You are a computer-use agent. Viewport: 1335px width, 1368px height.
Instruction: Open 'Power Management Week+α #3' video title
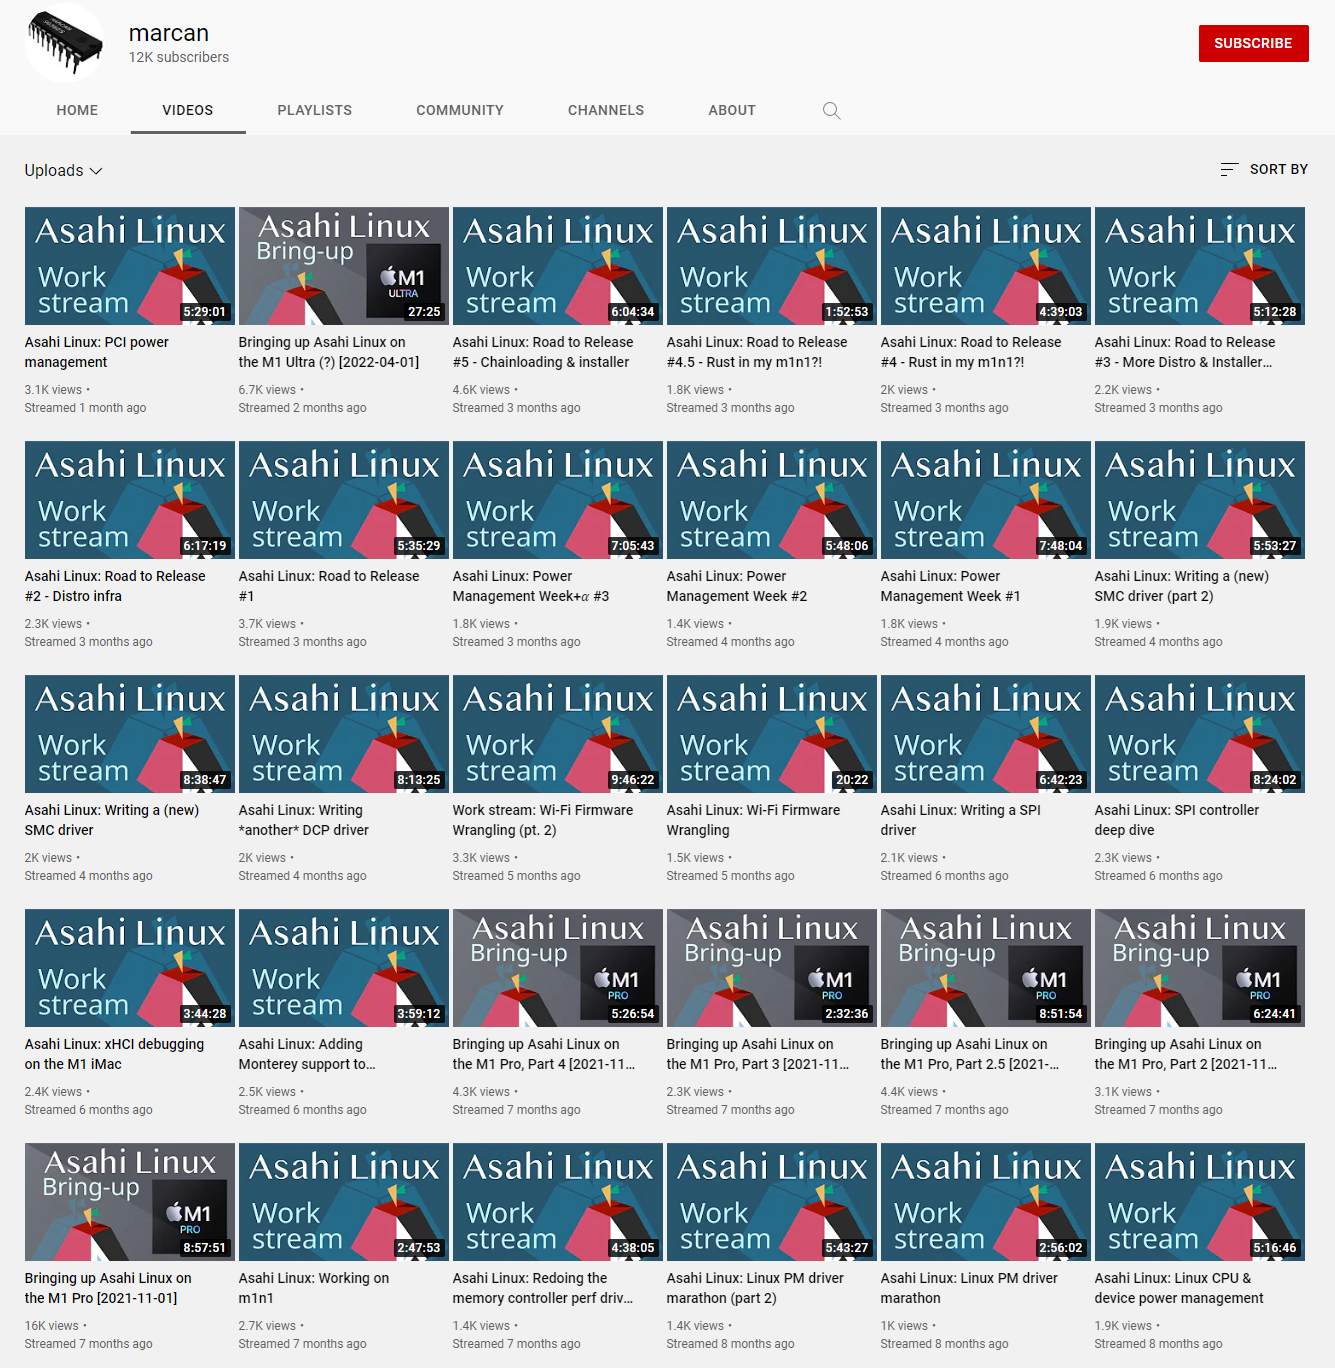(531, 586)
